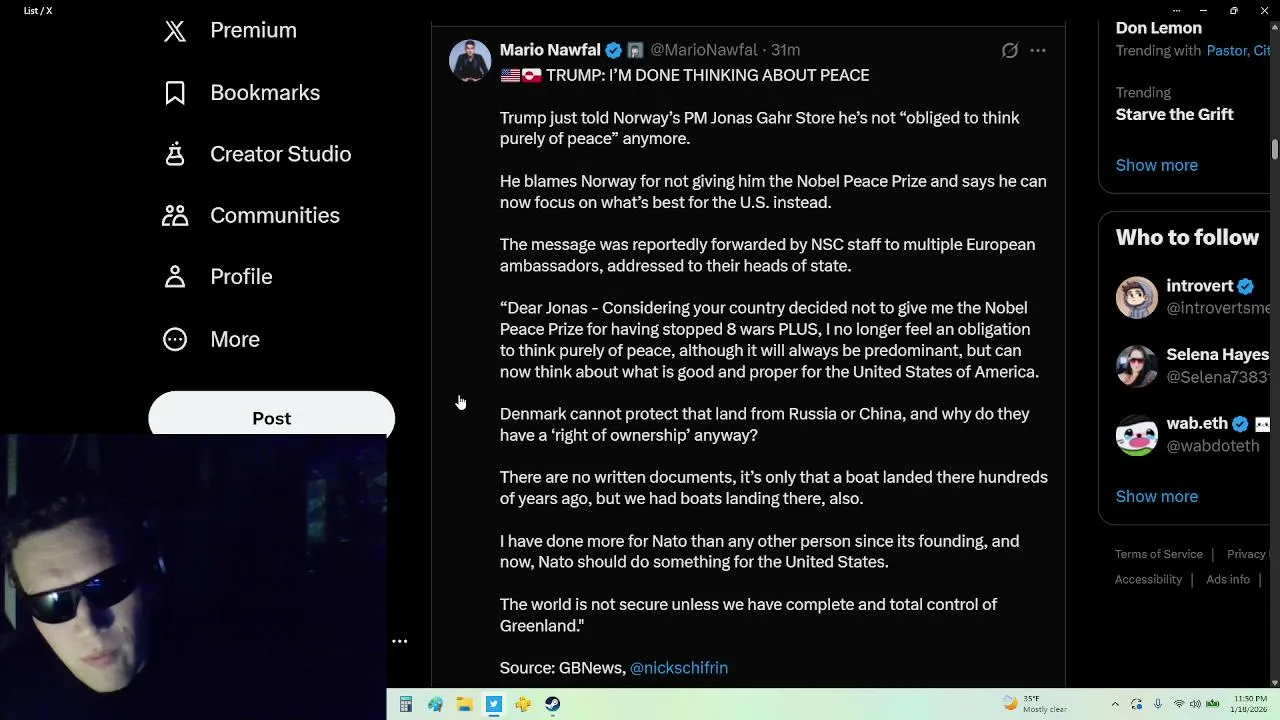The width and height of the screenshot is (1280, 720).
Task: Open the Privacy footer link
Action: tap(1247, 554)
